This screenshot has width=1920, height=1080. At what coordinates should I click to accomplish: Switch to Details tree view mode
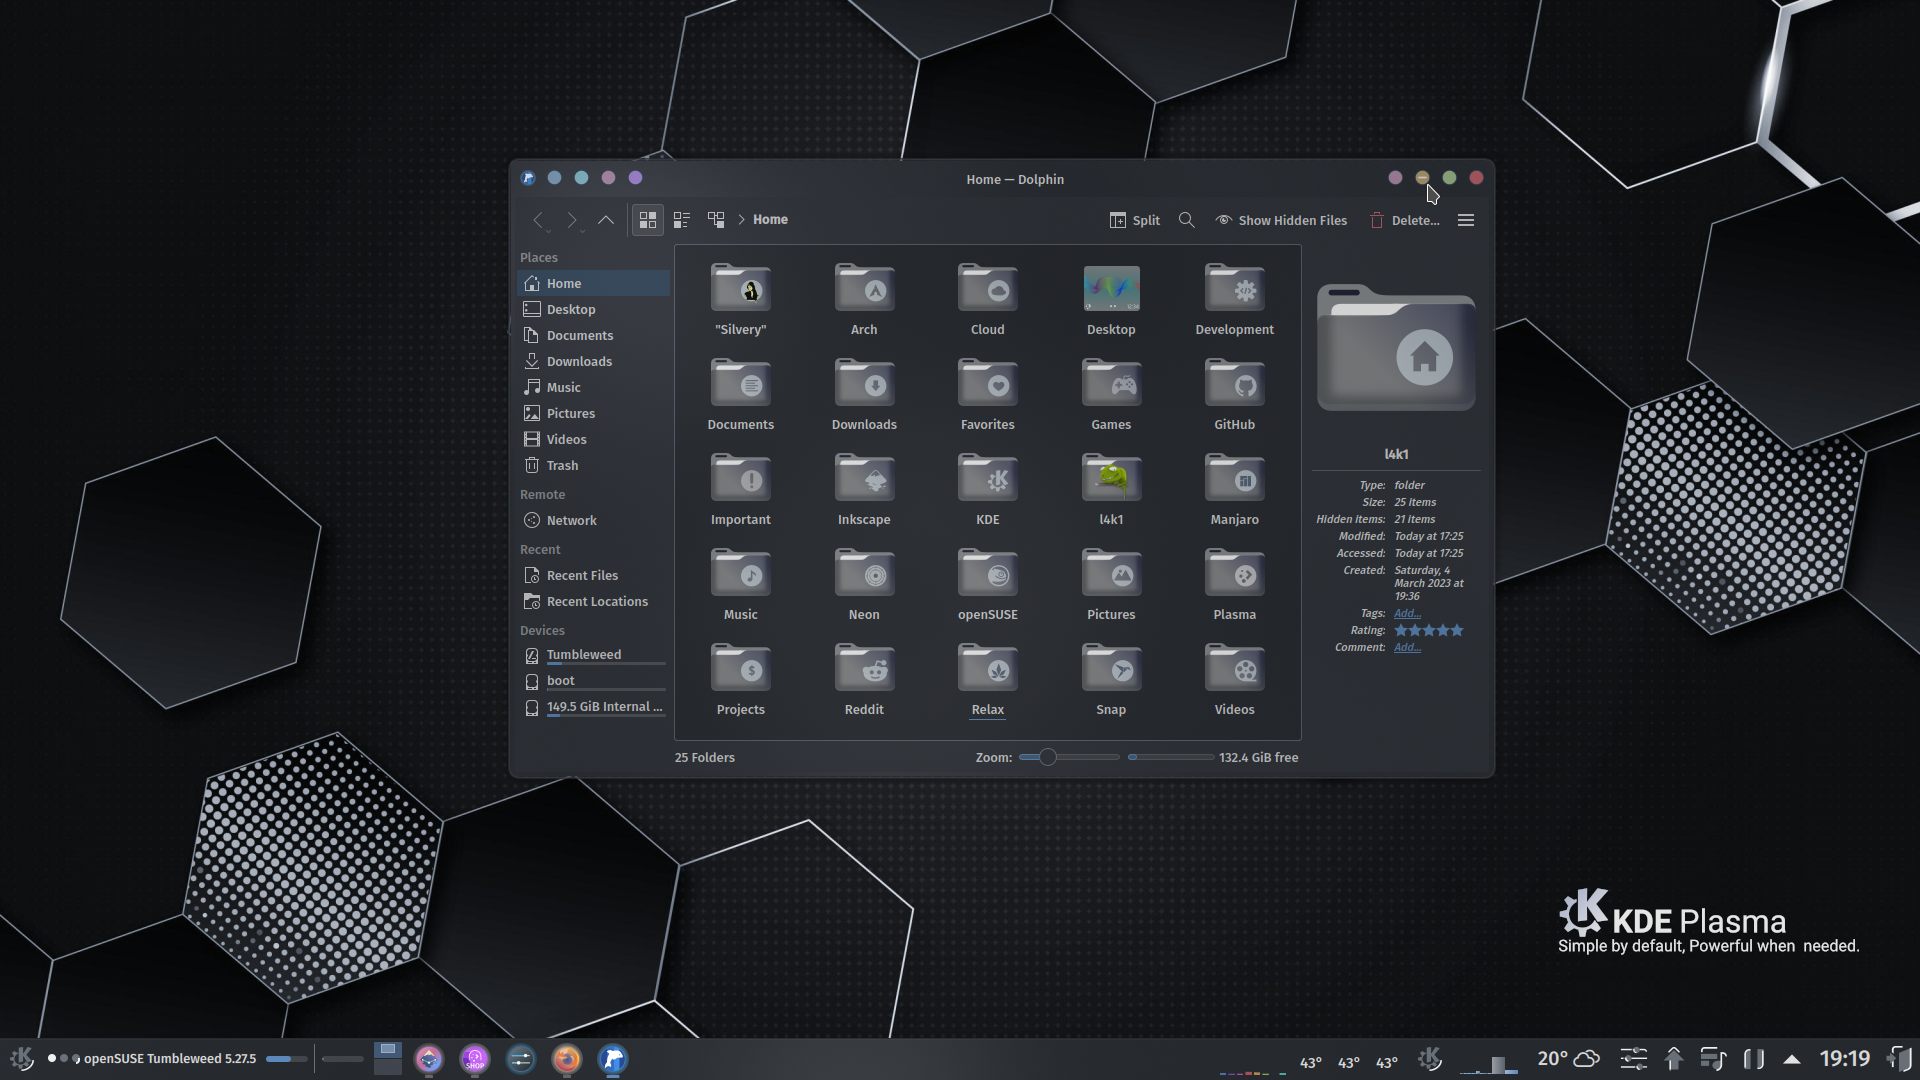pyautogui.click(x=716, y=220)
